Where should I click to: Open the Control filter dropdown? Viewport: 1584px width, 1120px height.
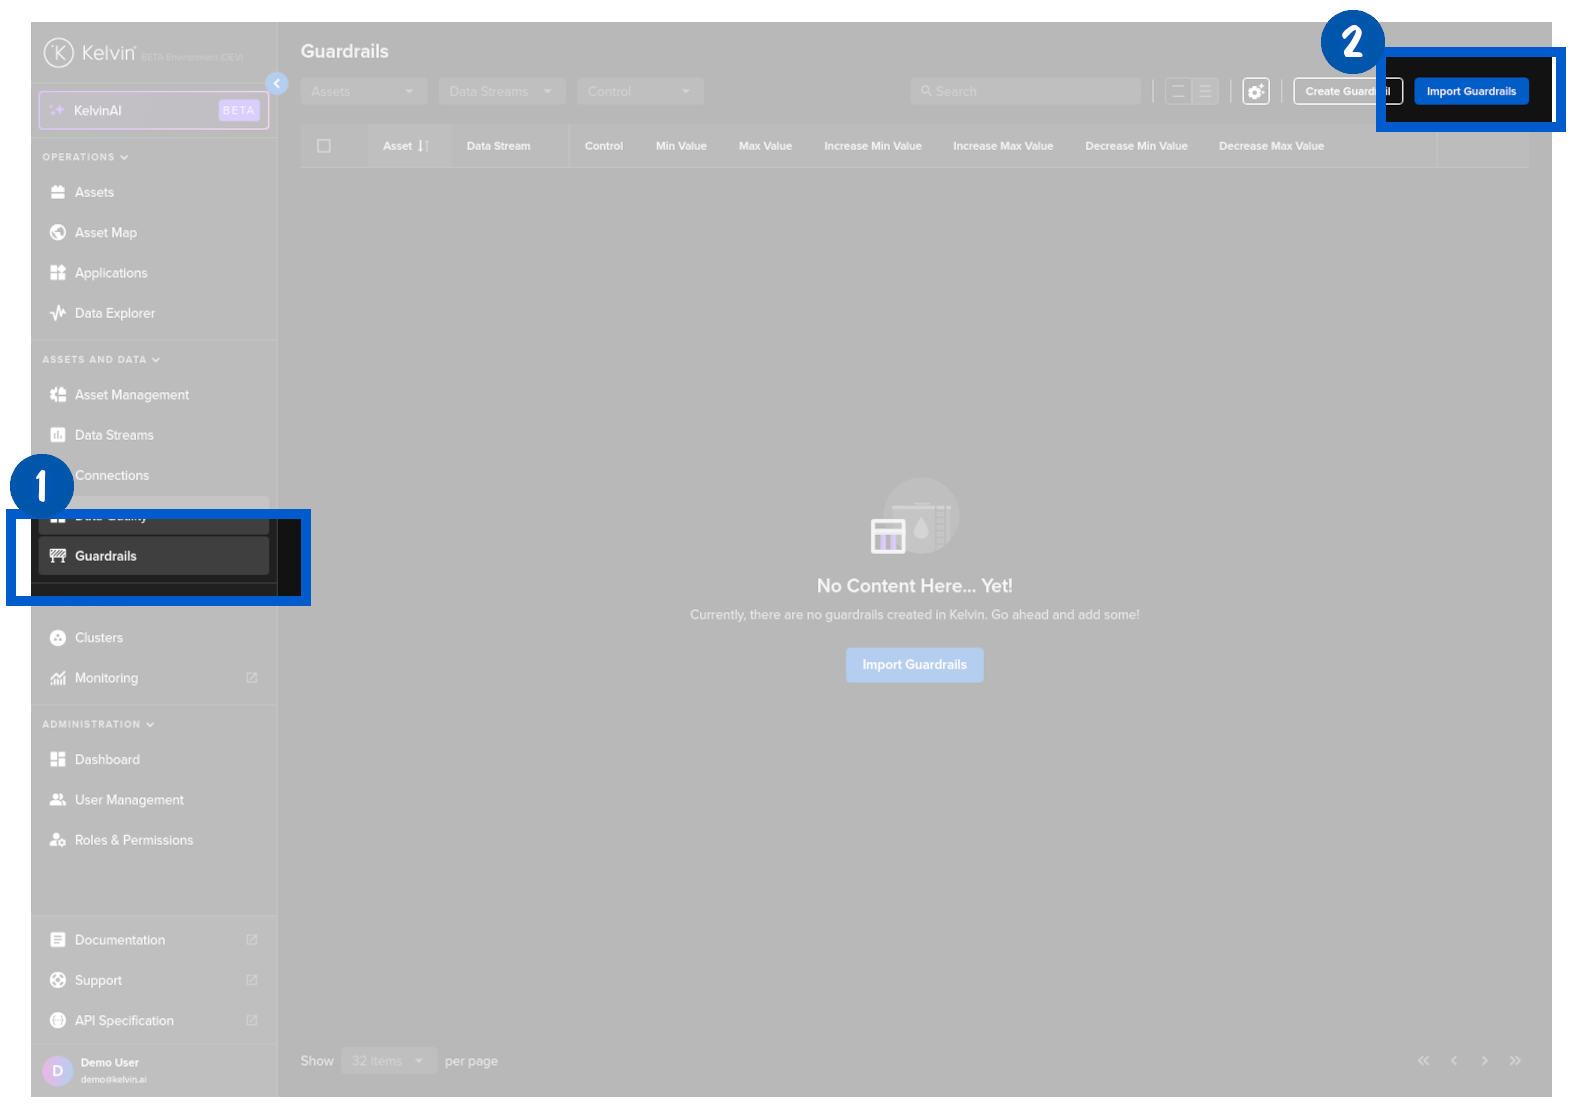[x=640, y=91]
